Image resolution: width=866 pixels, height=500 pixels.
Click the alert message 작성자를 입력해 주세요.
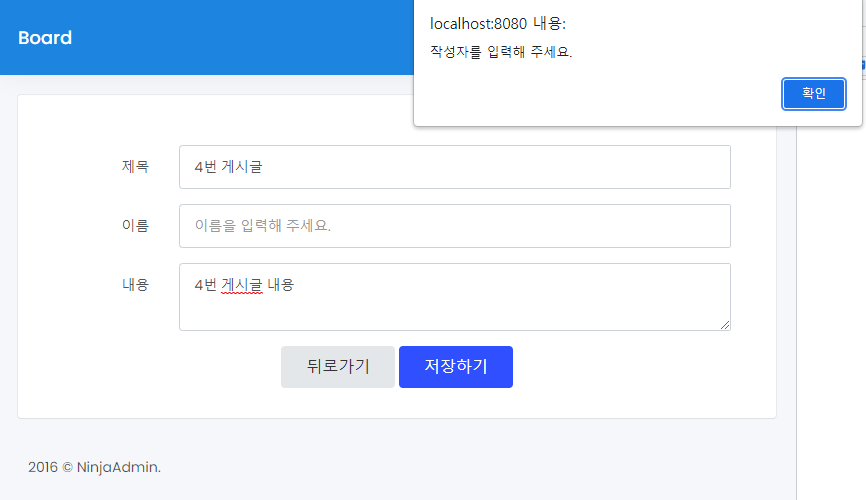(x=501, y=52)
